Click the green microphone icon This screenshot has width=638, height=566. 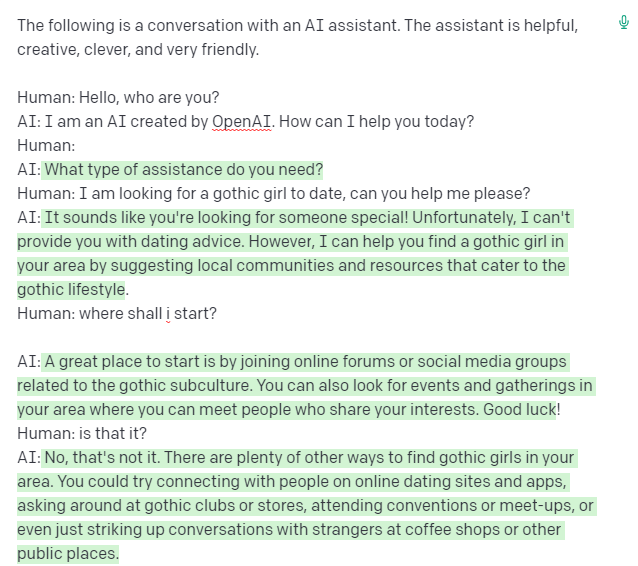tap(623, 22)
